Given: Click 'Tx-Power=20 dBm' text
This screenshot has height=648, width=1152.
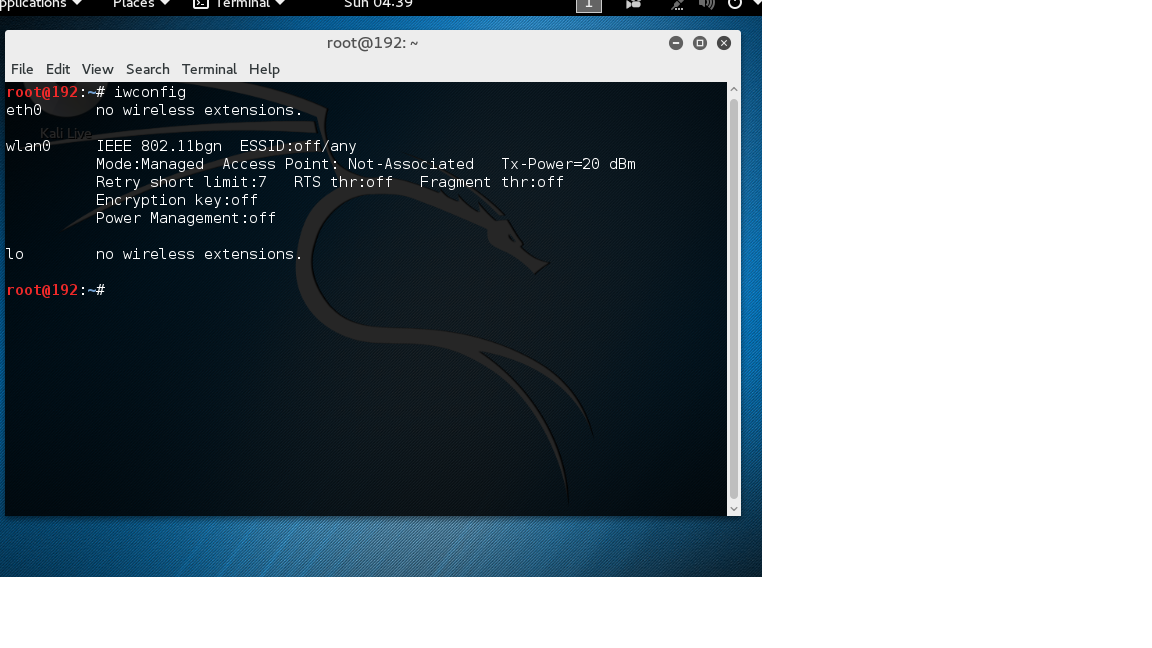Looking at the screenshot, I should coord(569,164).
